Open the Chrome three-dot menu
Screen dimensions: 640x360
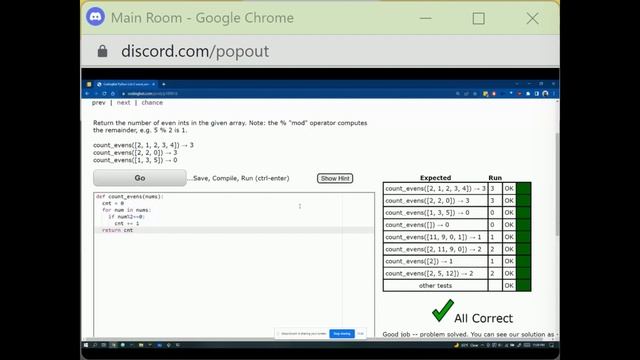553,93
